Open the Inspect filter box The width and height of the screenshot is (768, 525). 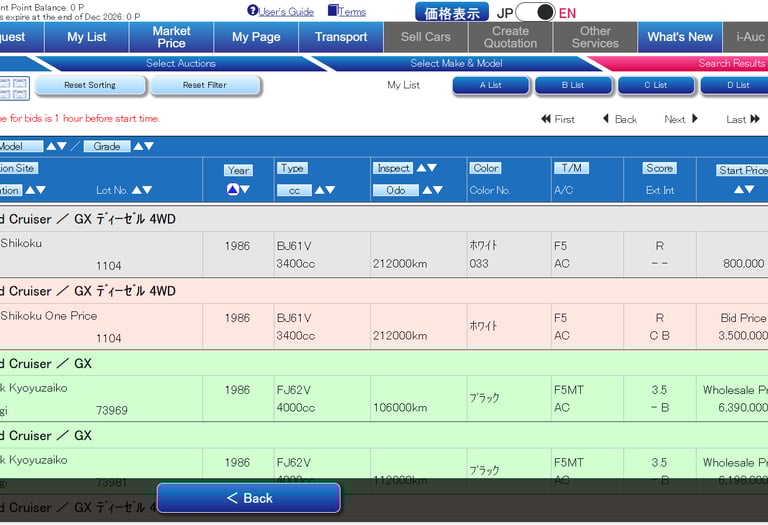393,168
